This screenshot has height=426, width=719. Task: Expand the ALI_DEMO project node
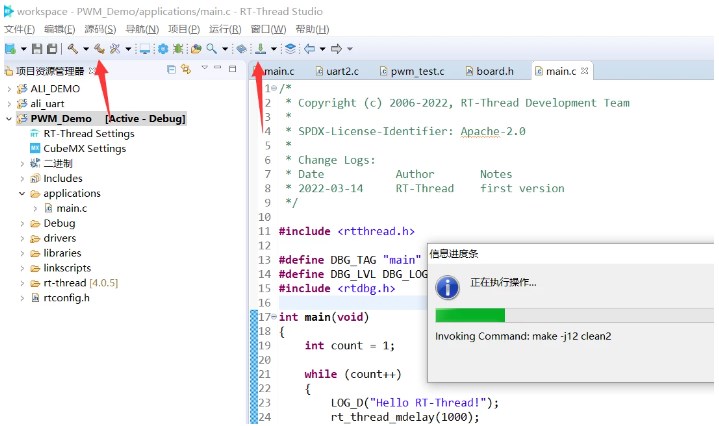pos(9,89)
